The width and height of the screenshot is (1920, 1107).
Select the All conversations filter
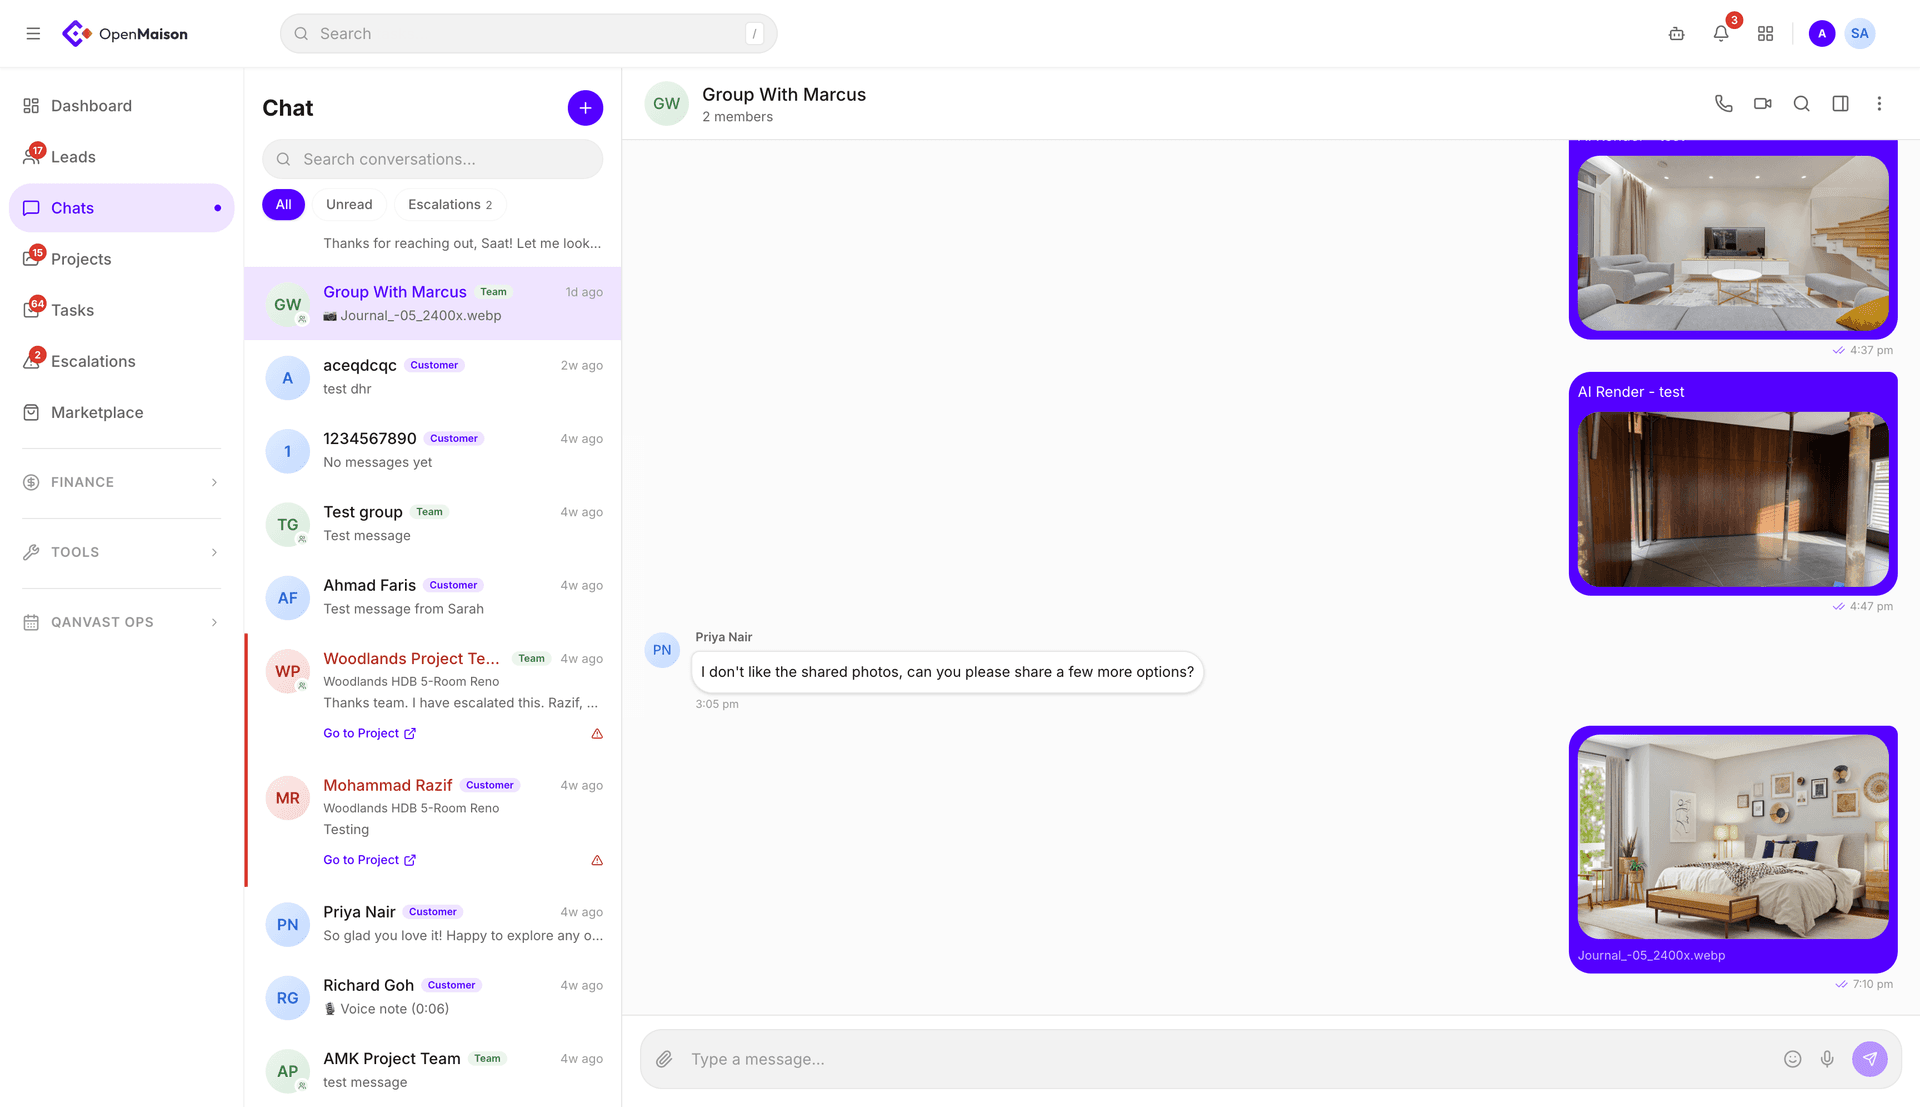pyautogui.click(x=283, y=204)
